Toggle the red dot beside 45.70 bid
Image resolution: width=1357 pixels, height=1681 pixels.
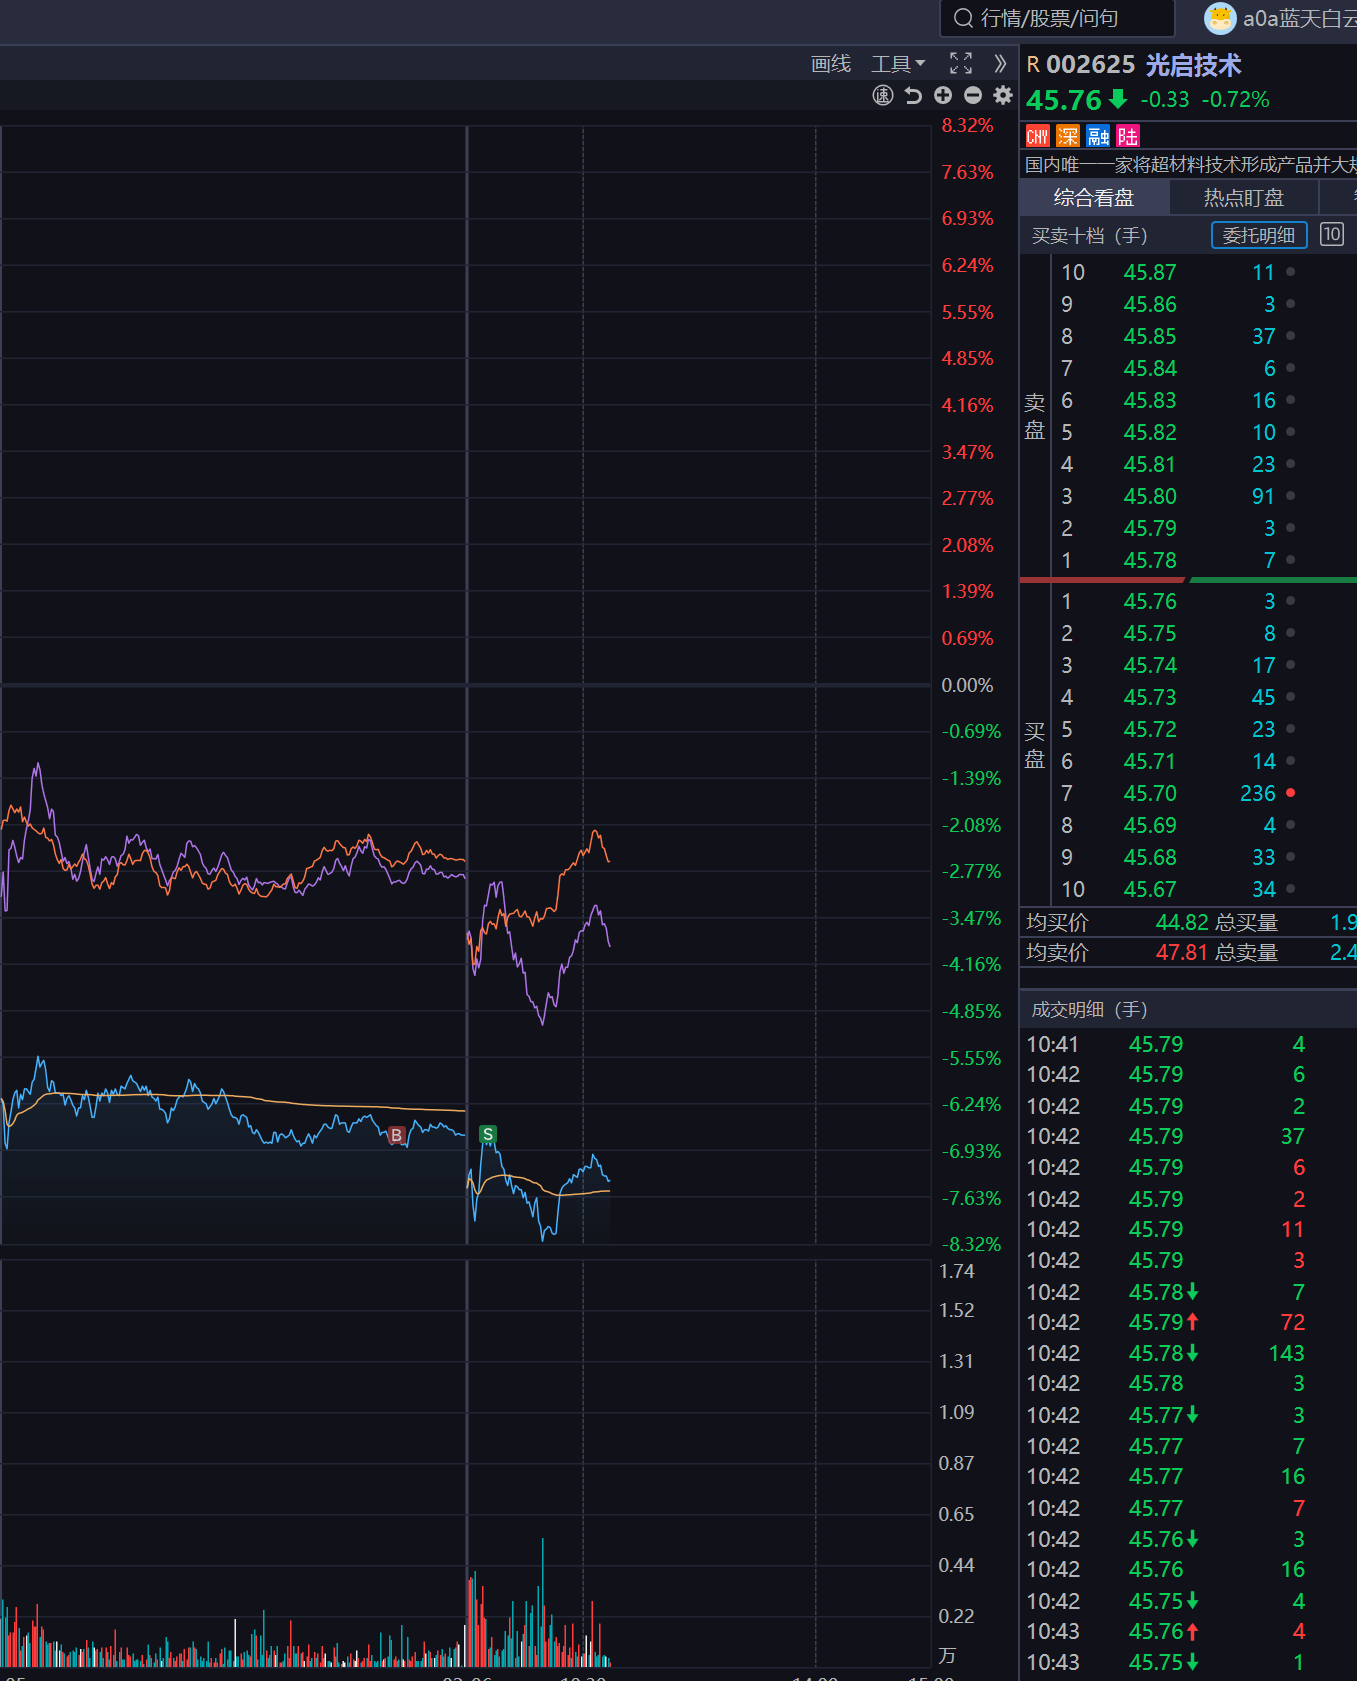click(1290, 793)
